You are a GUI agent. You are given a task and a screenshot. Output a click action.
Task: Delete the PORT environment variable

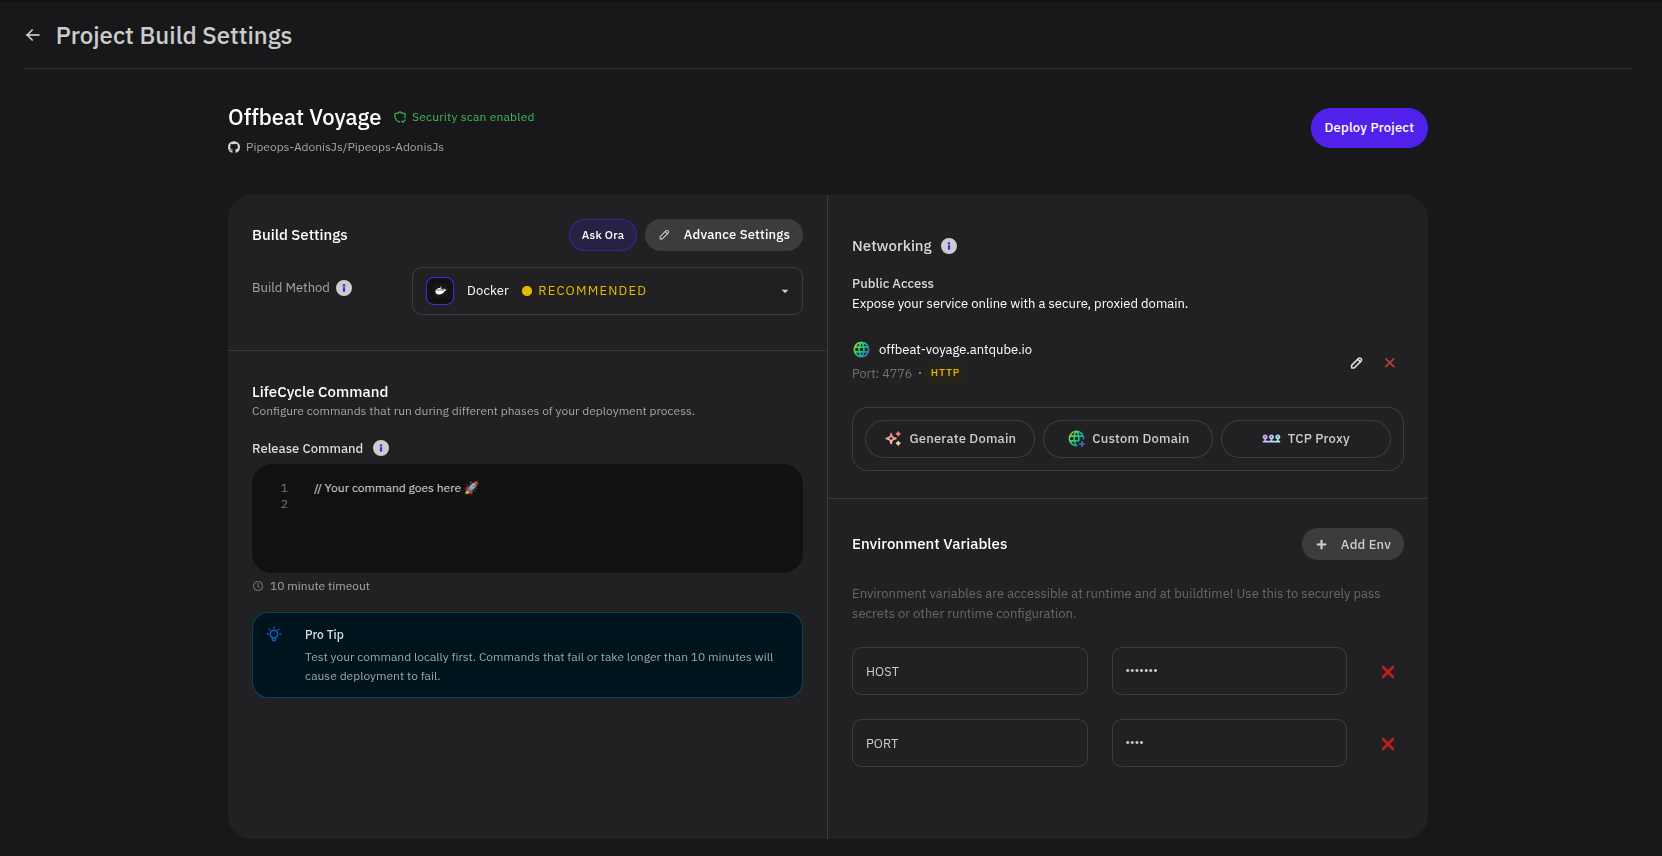click(x=1388, y=744)
